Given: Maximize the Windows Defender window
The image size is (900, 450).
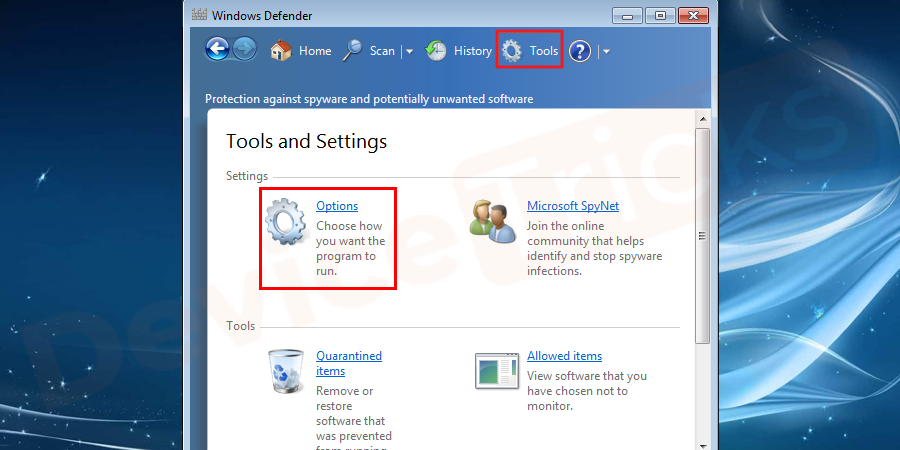Looking at the screenshot, I should (x=660, y=15).
